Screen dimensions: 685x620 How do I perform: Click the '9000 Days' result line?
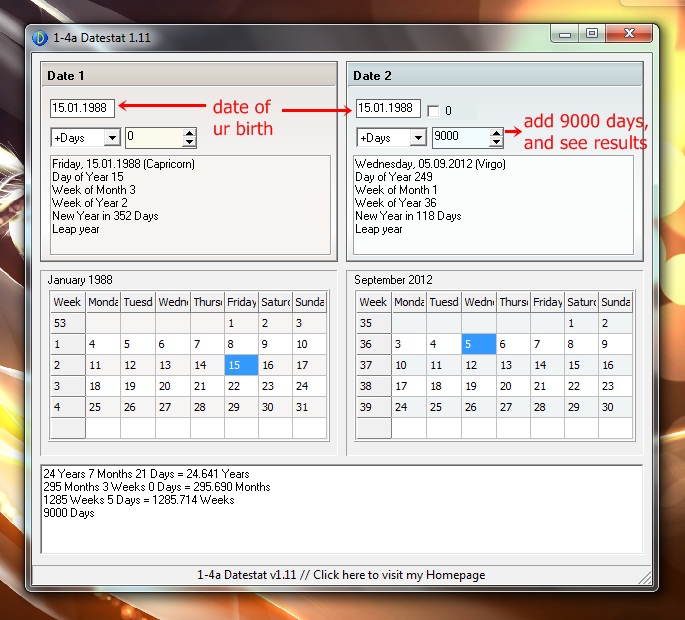tap(69, 513)
